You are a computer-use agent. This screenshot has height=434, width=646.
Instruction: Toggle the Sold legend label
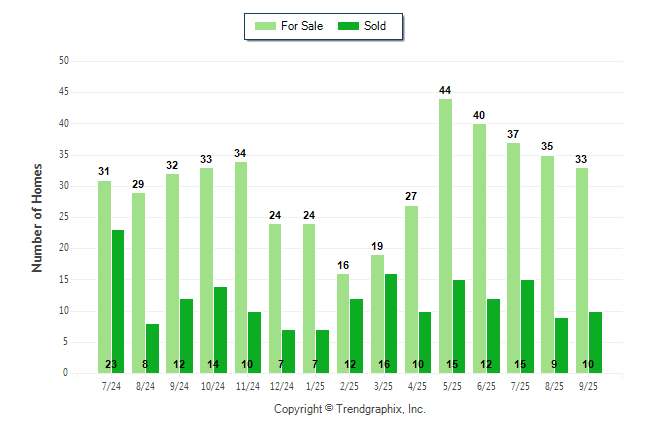coord(375,26)
